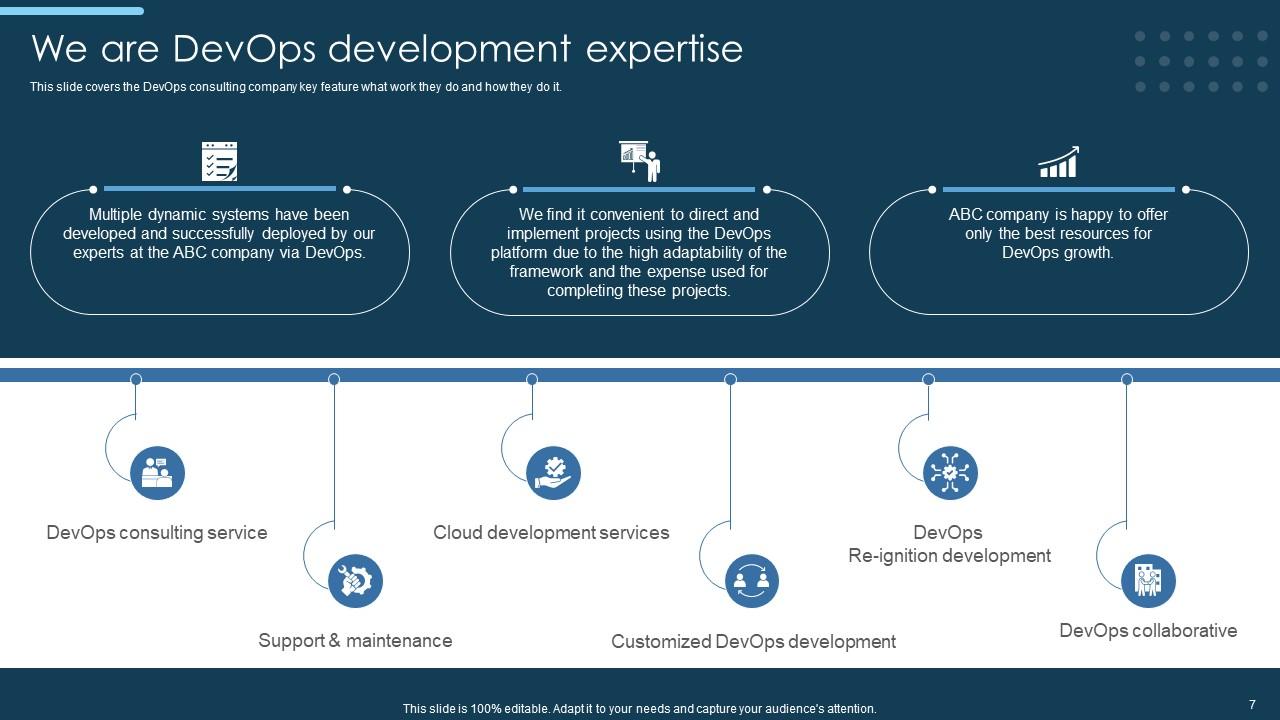Select the DevOps collaborative team icon
The height and width of the screenshot is (720, 1280).
pos(1148,580)
